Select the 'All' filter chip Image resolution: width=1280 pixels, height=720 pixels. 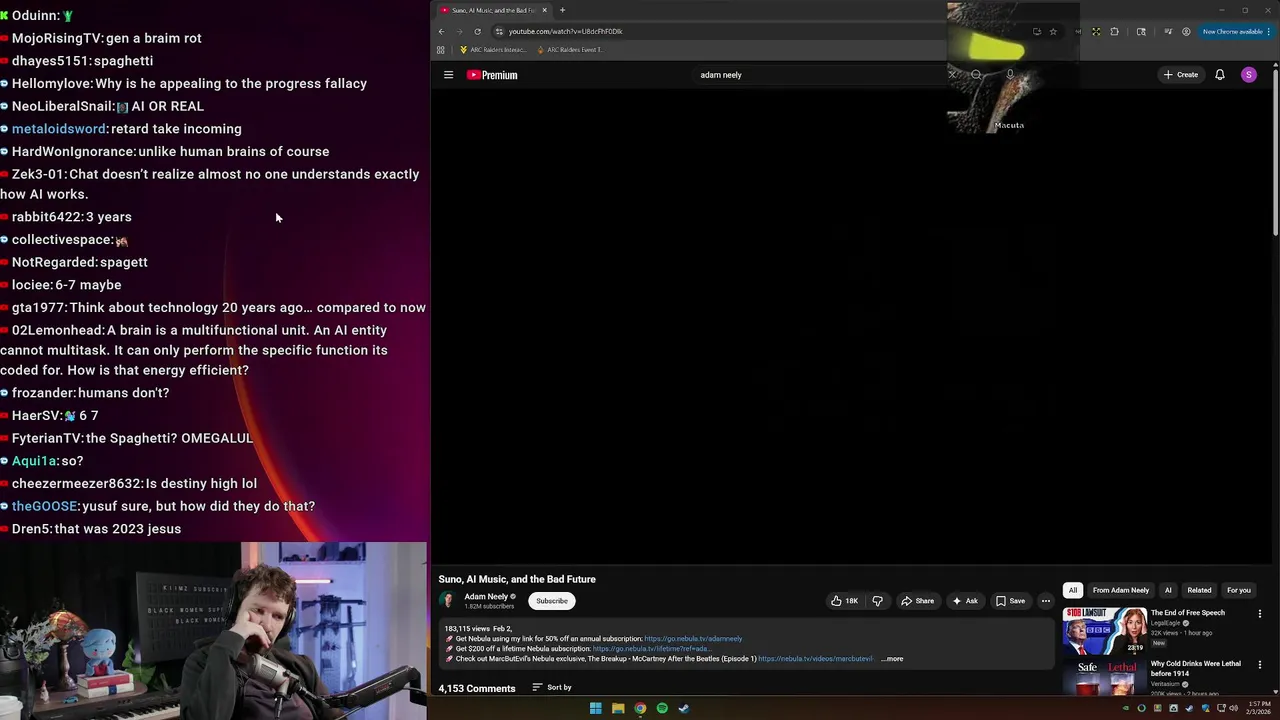tap(1072, 590)
